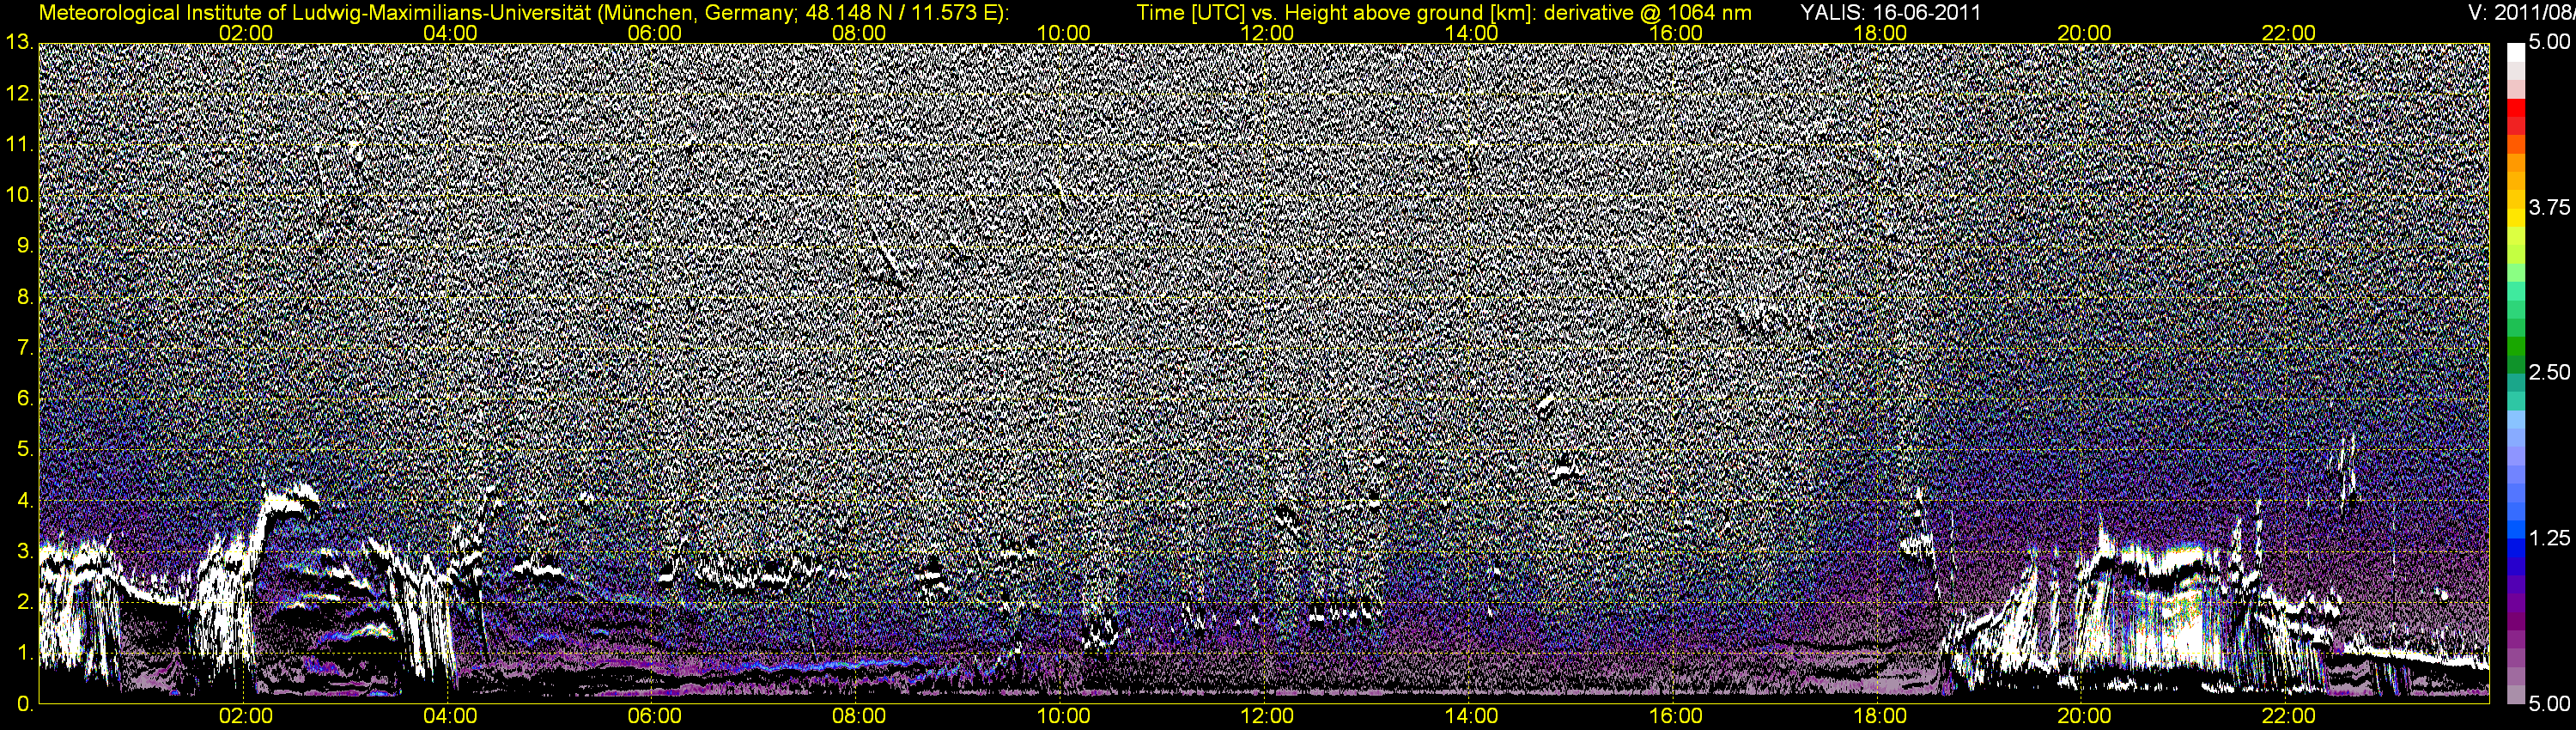This screenshot has height=730, width=2576.
Task: Click the 06:00 label on the upper time axis
Action: (x=655, y=33)
